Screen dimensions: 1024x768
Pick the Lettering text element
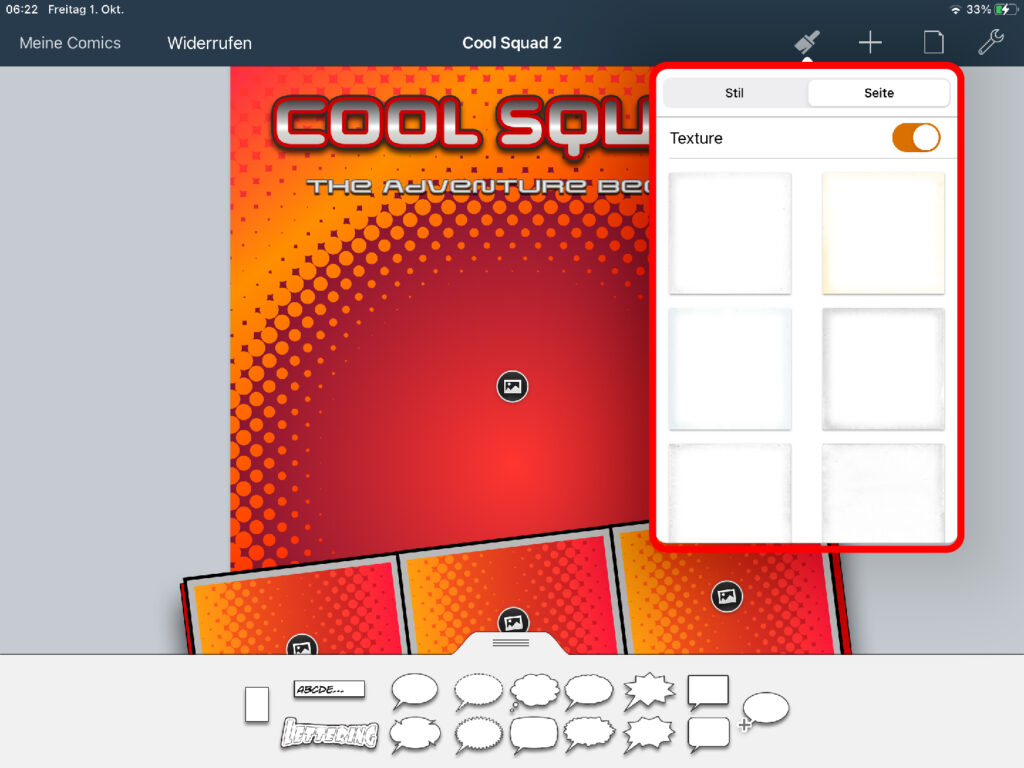click(x=329, y=734)
